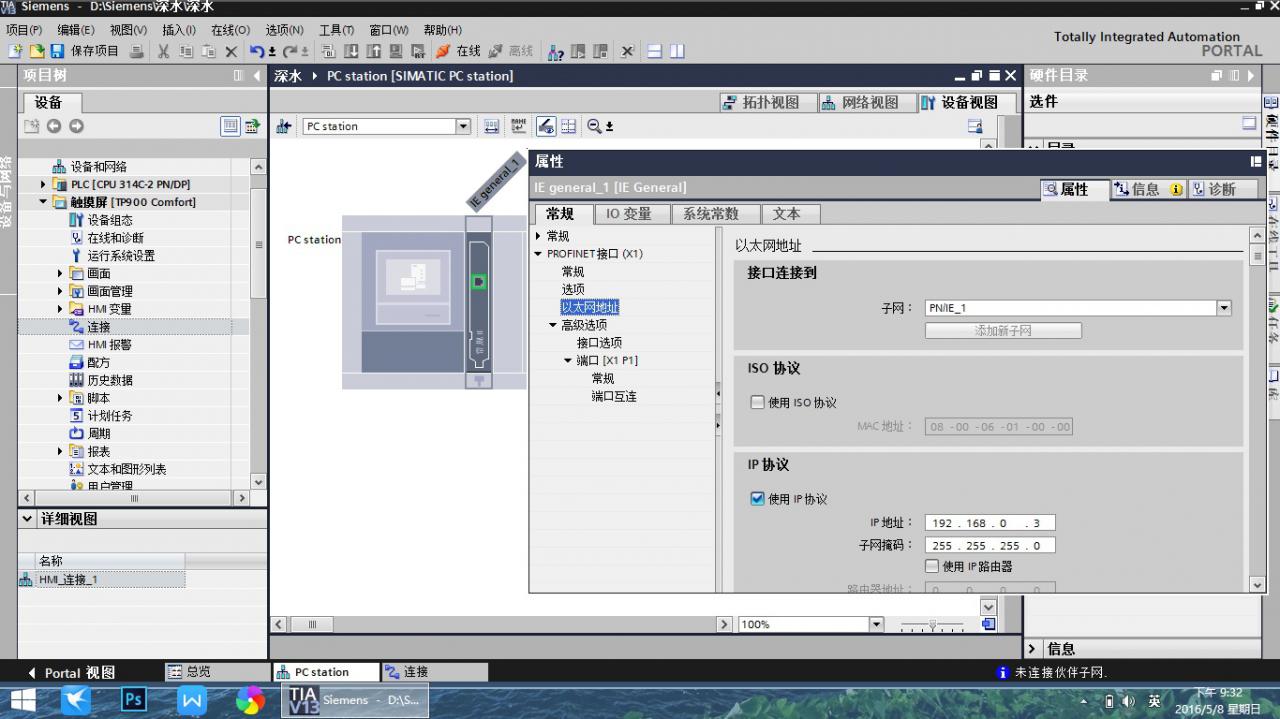Click the forward arrow in project tree
The width and height of the screenshot is (1280, 719).
point(76,126)
